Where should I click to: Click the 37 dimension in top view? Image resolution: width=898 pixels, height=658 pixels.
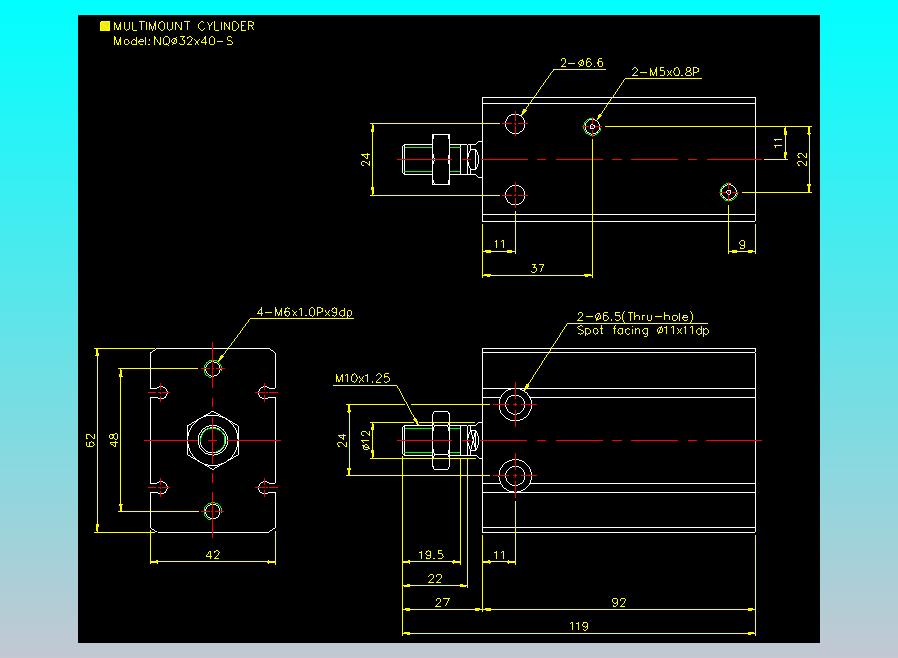(x=537, y=268)
